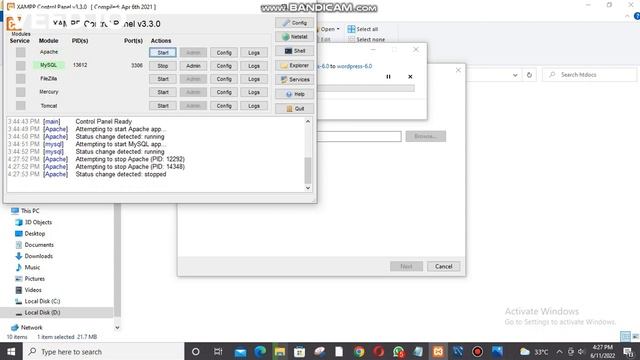Open Network in navigation pane
This screenshot has height=360, width=640.
click(31, 327)
